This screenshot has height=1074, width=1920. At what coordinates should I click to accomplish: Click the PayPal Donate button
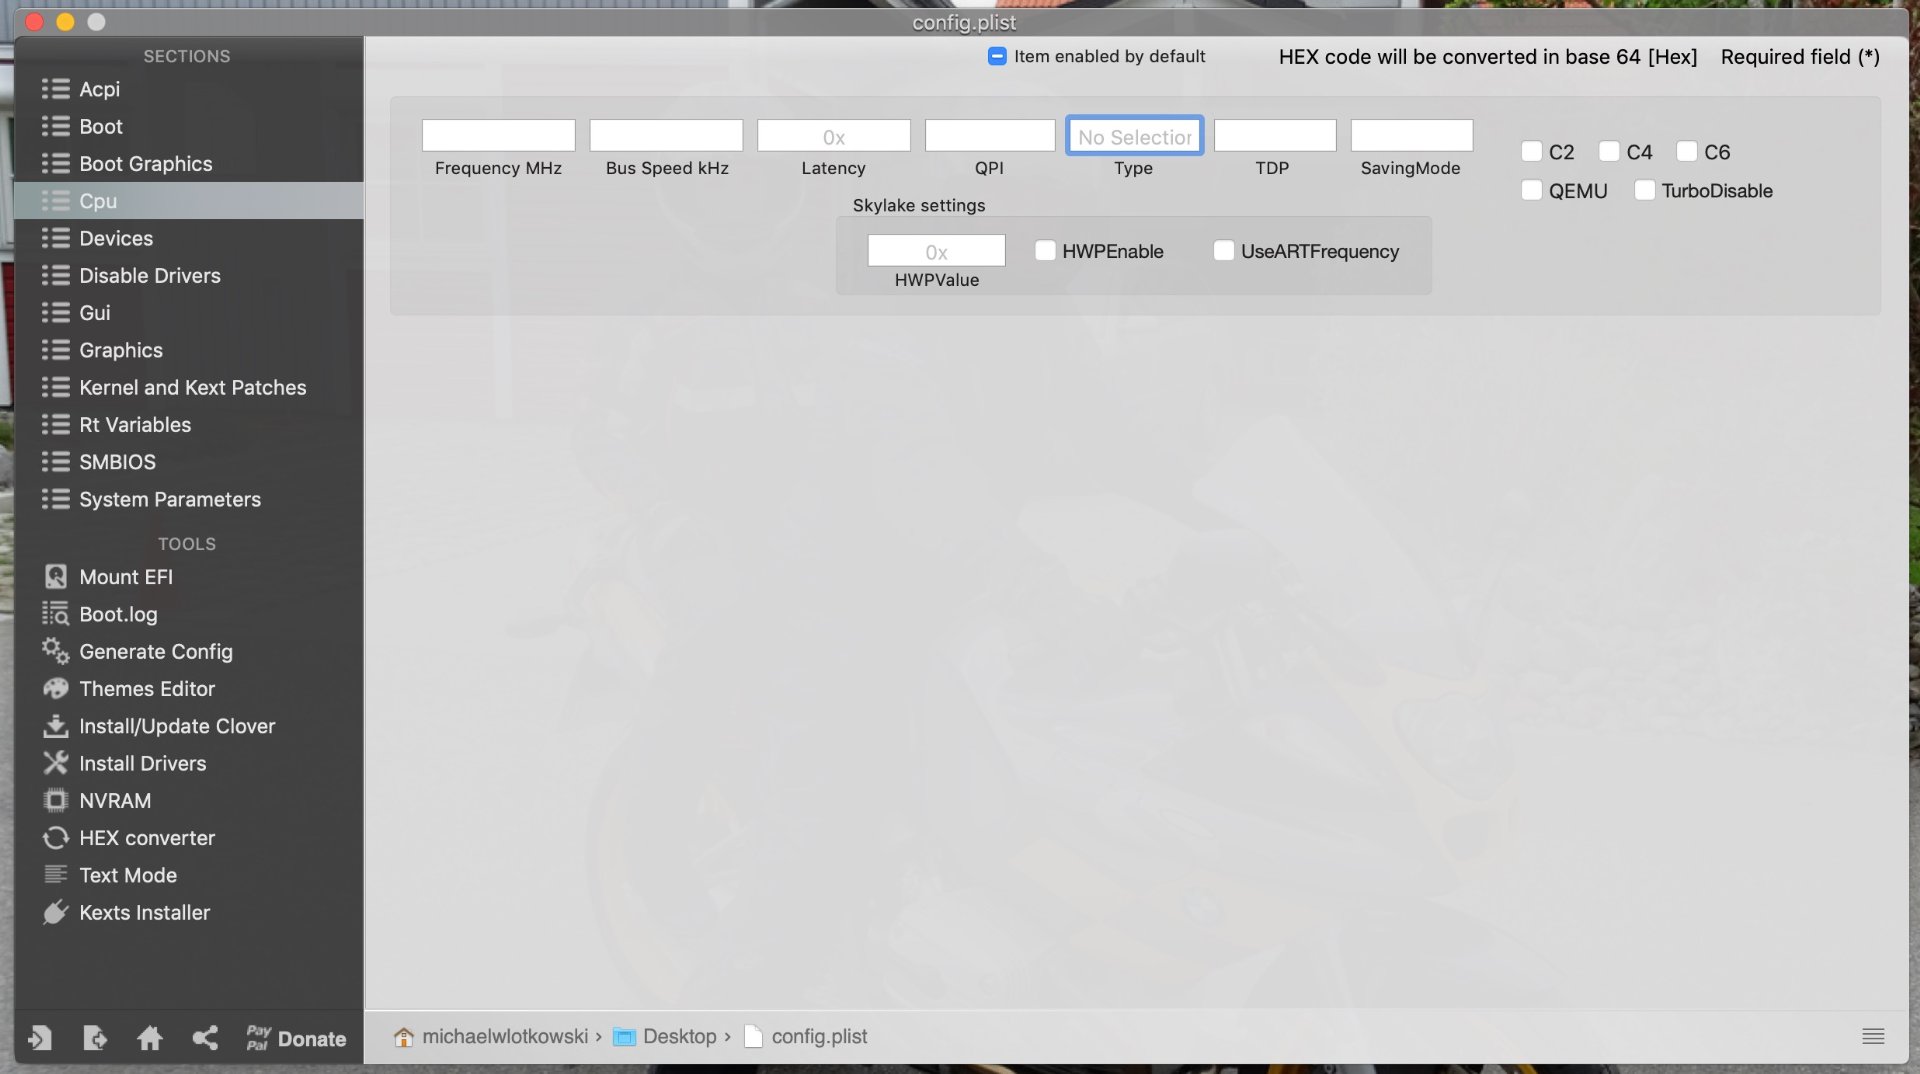point(296,1039)
